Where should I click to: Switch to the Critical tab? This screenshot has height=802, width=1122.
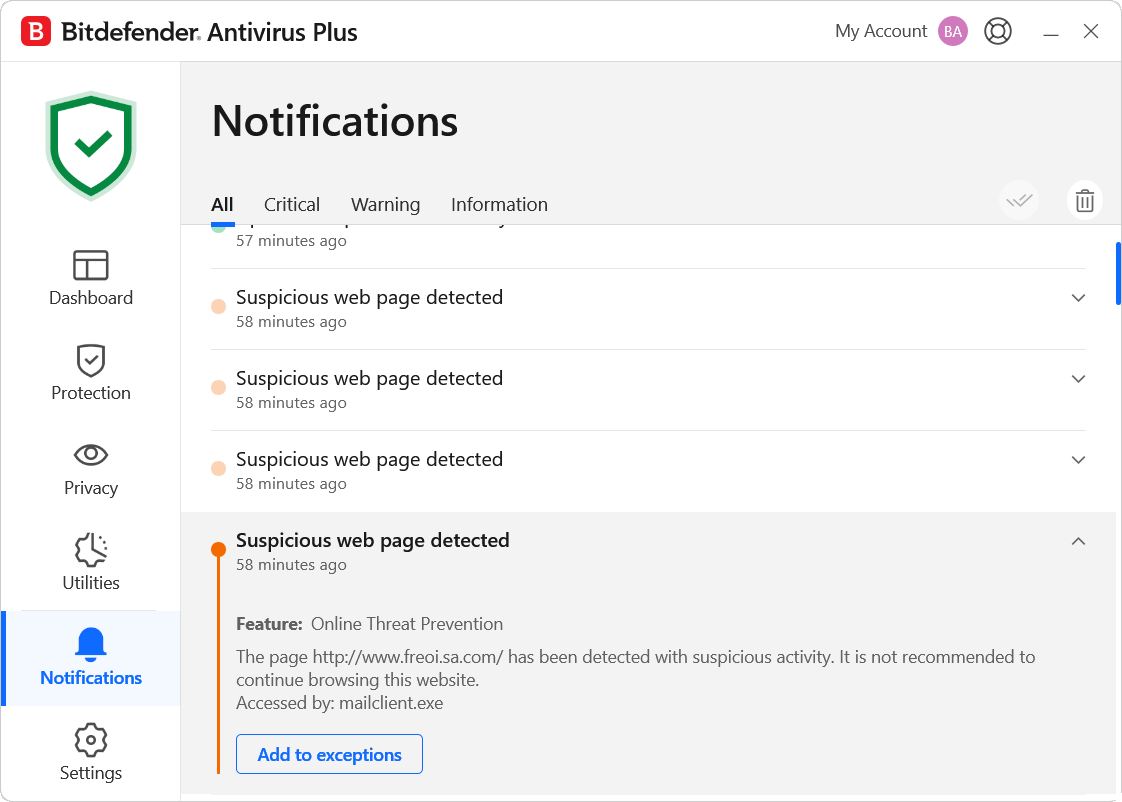[x=292, y=204]
